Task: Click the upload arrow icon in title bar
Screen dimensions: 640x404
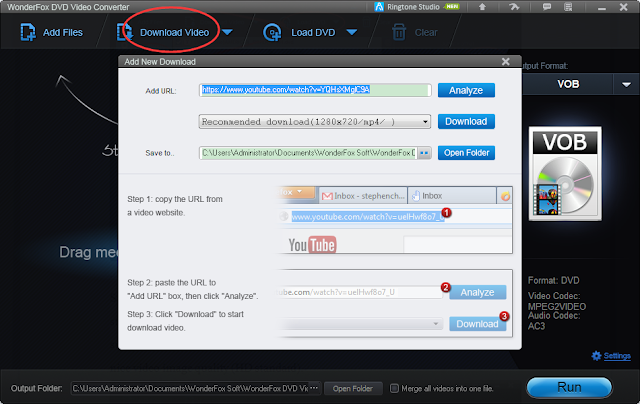Action: [x=482, y=7]
